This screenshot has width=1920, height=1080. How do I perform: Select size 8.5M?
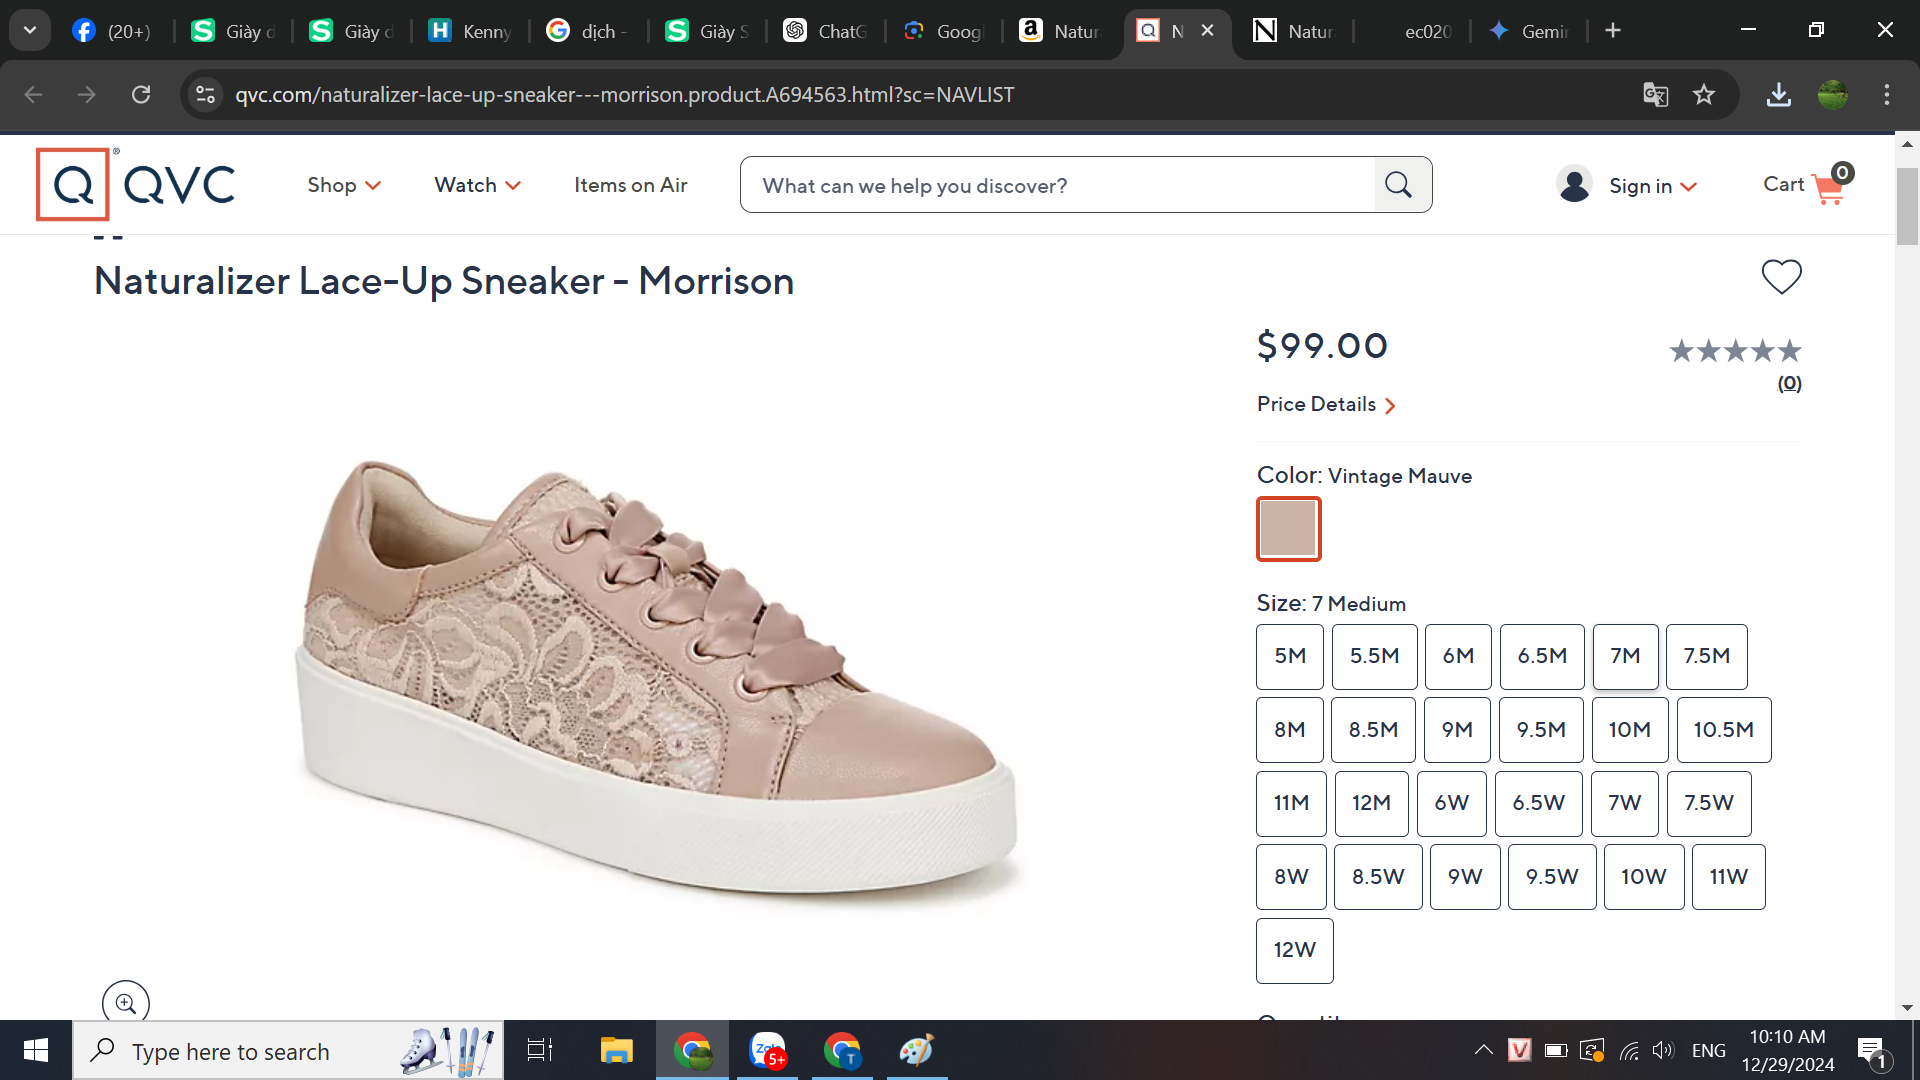[x=1373, y=730]
